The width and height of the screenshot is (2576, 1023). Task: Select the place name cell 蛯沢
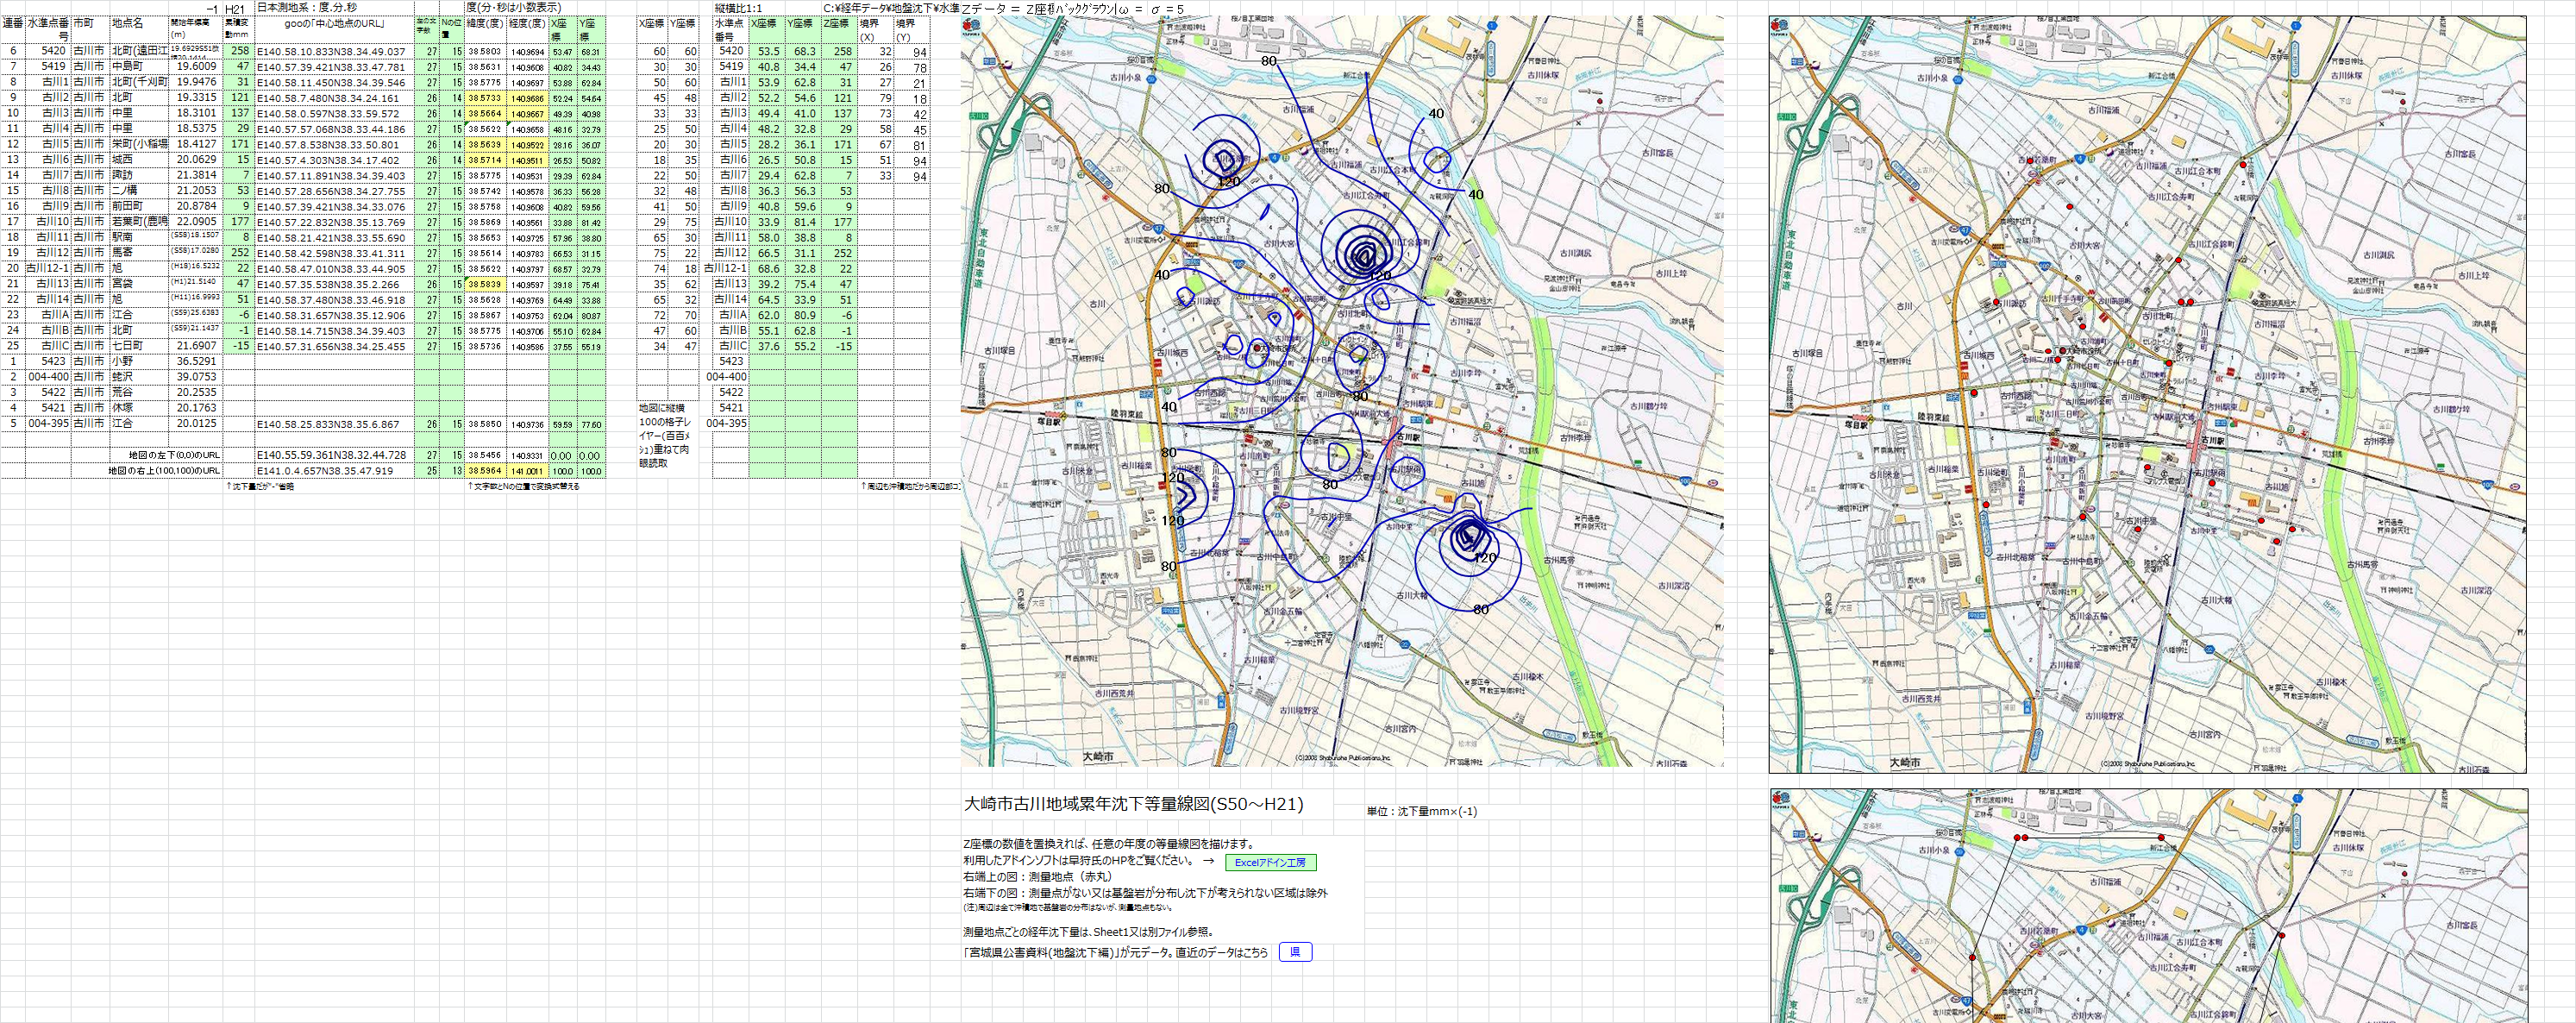pos(139,377)
